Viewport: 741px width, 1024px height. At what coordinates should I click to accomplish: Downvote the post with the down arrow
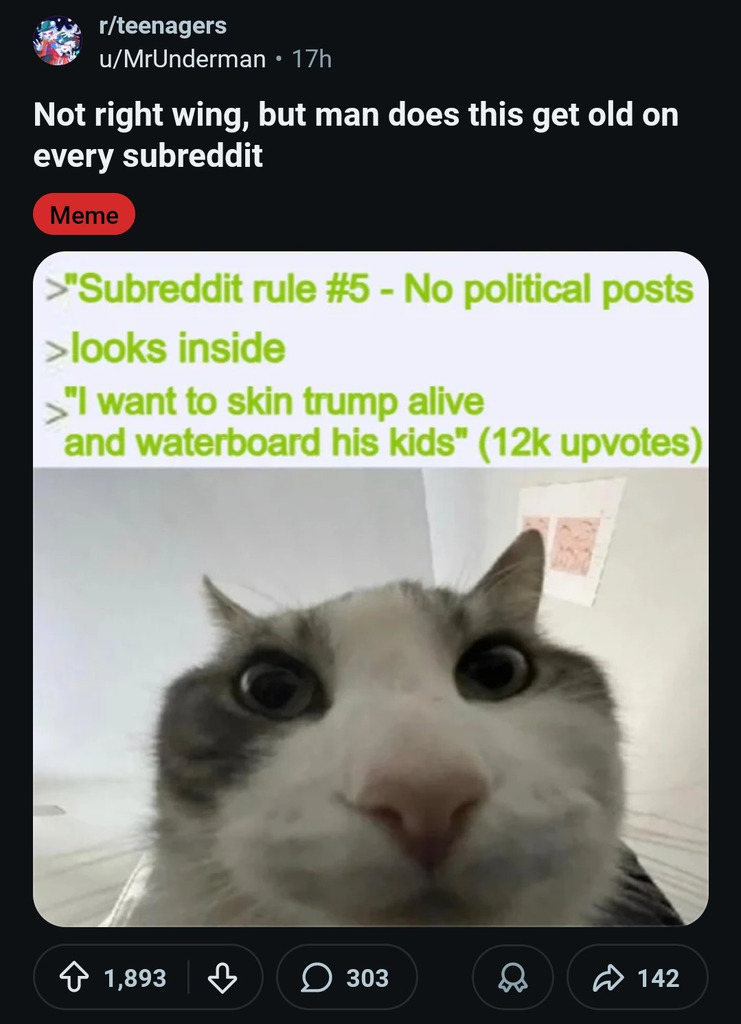(222, 978)
